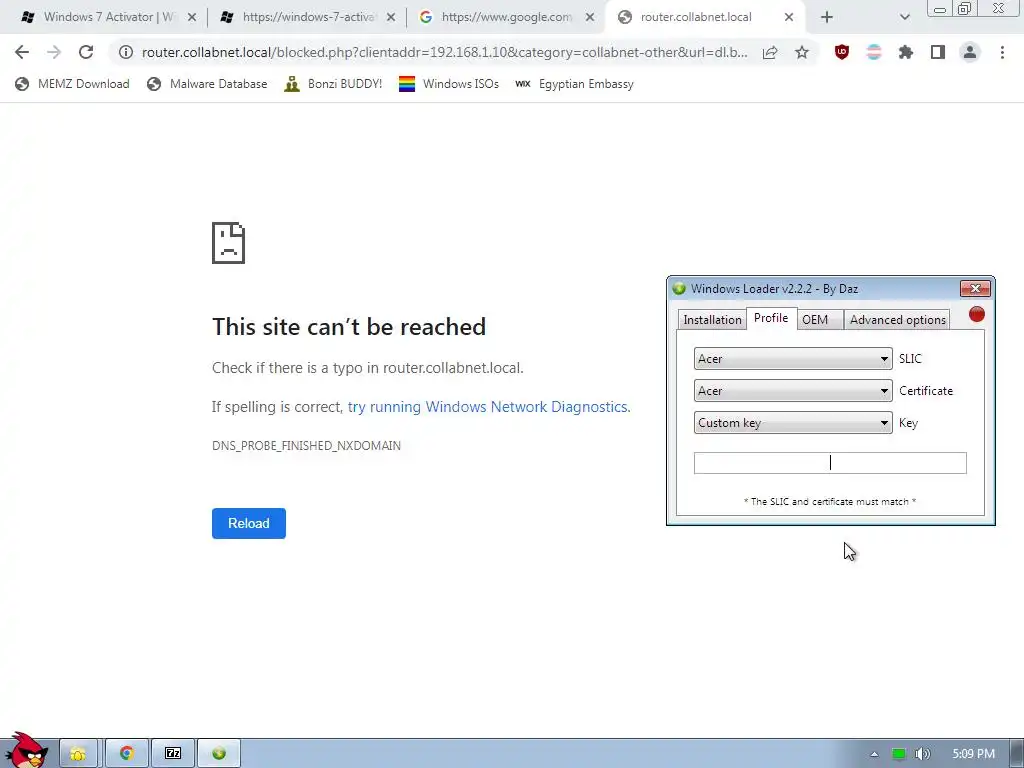Open the volume speaker tray icon

(922, 754)
